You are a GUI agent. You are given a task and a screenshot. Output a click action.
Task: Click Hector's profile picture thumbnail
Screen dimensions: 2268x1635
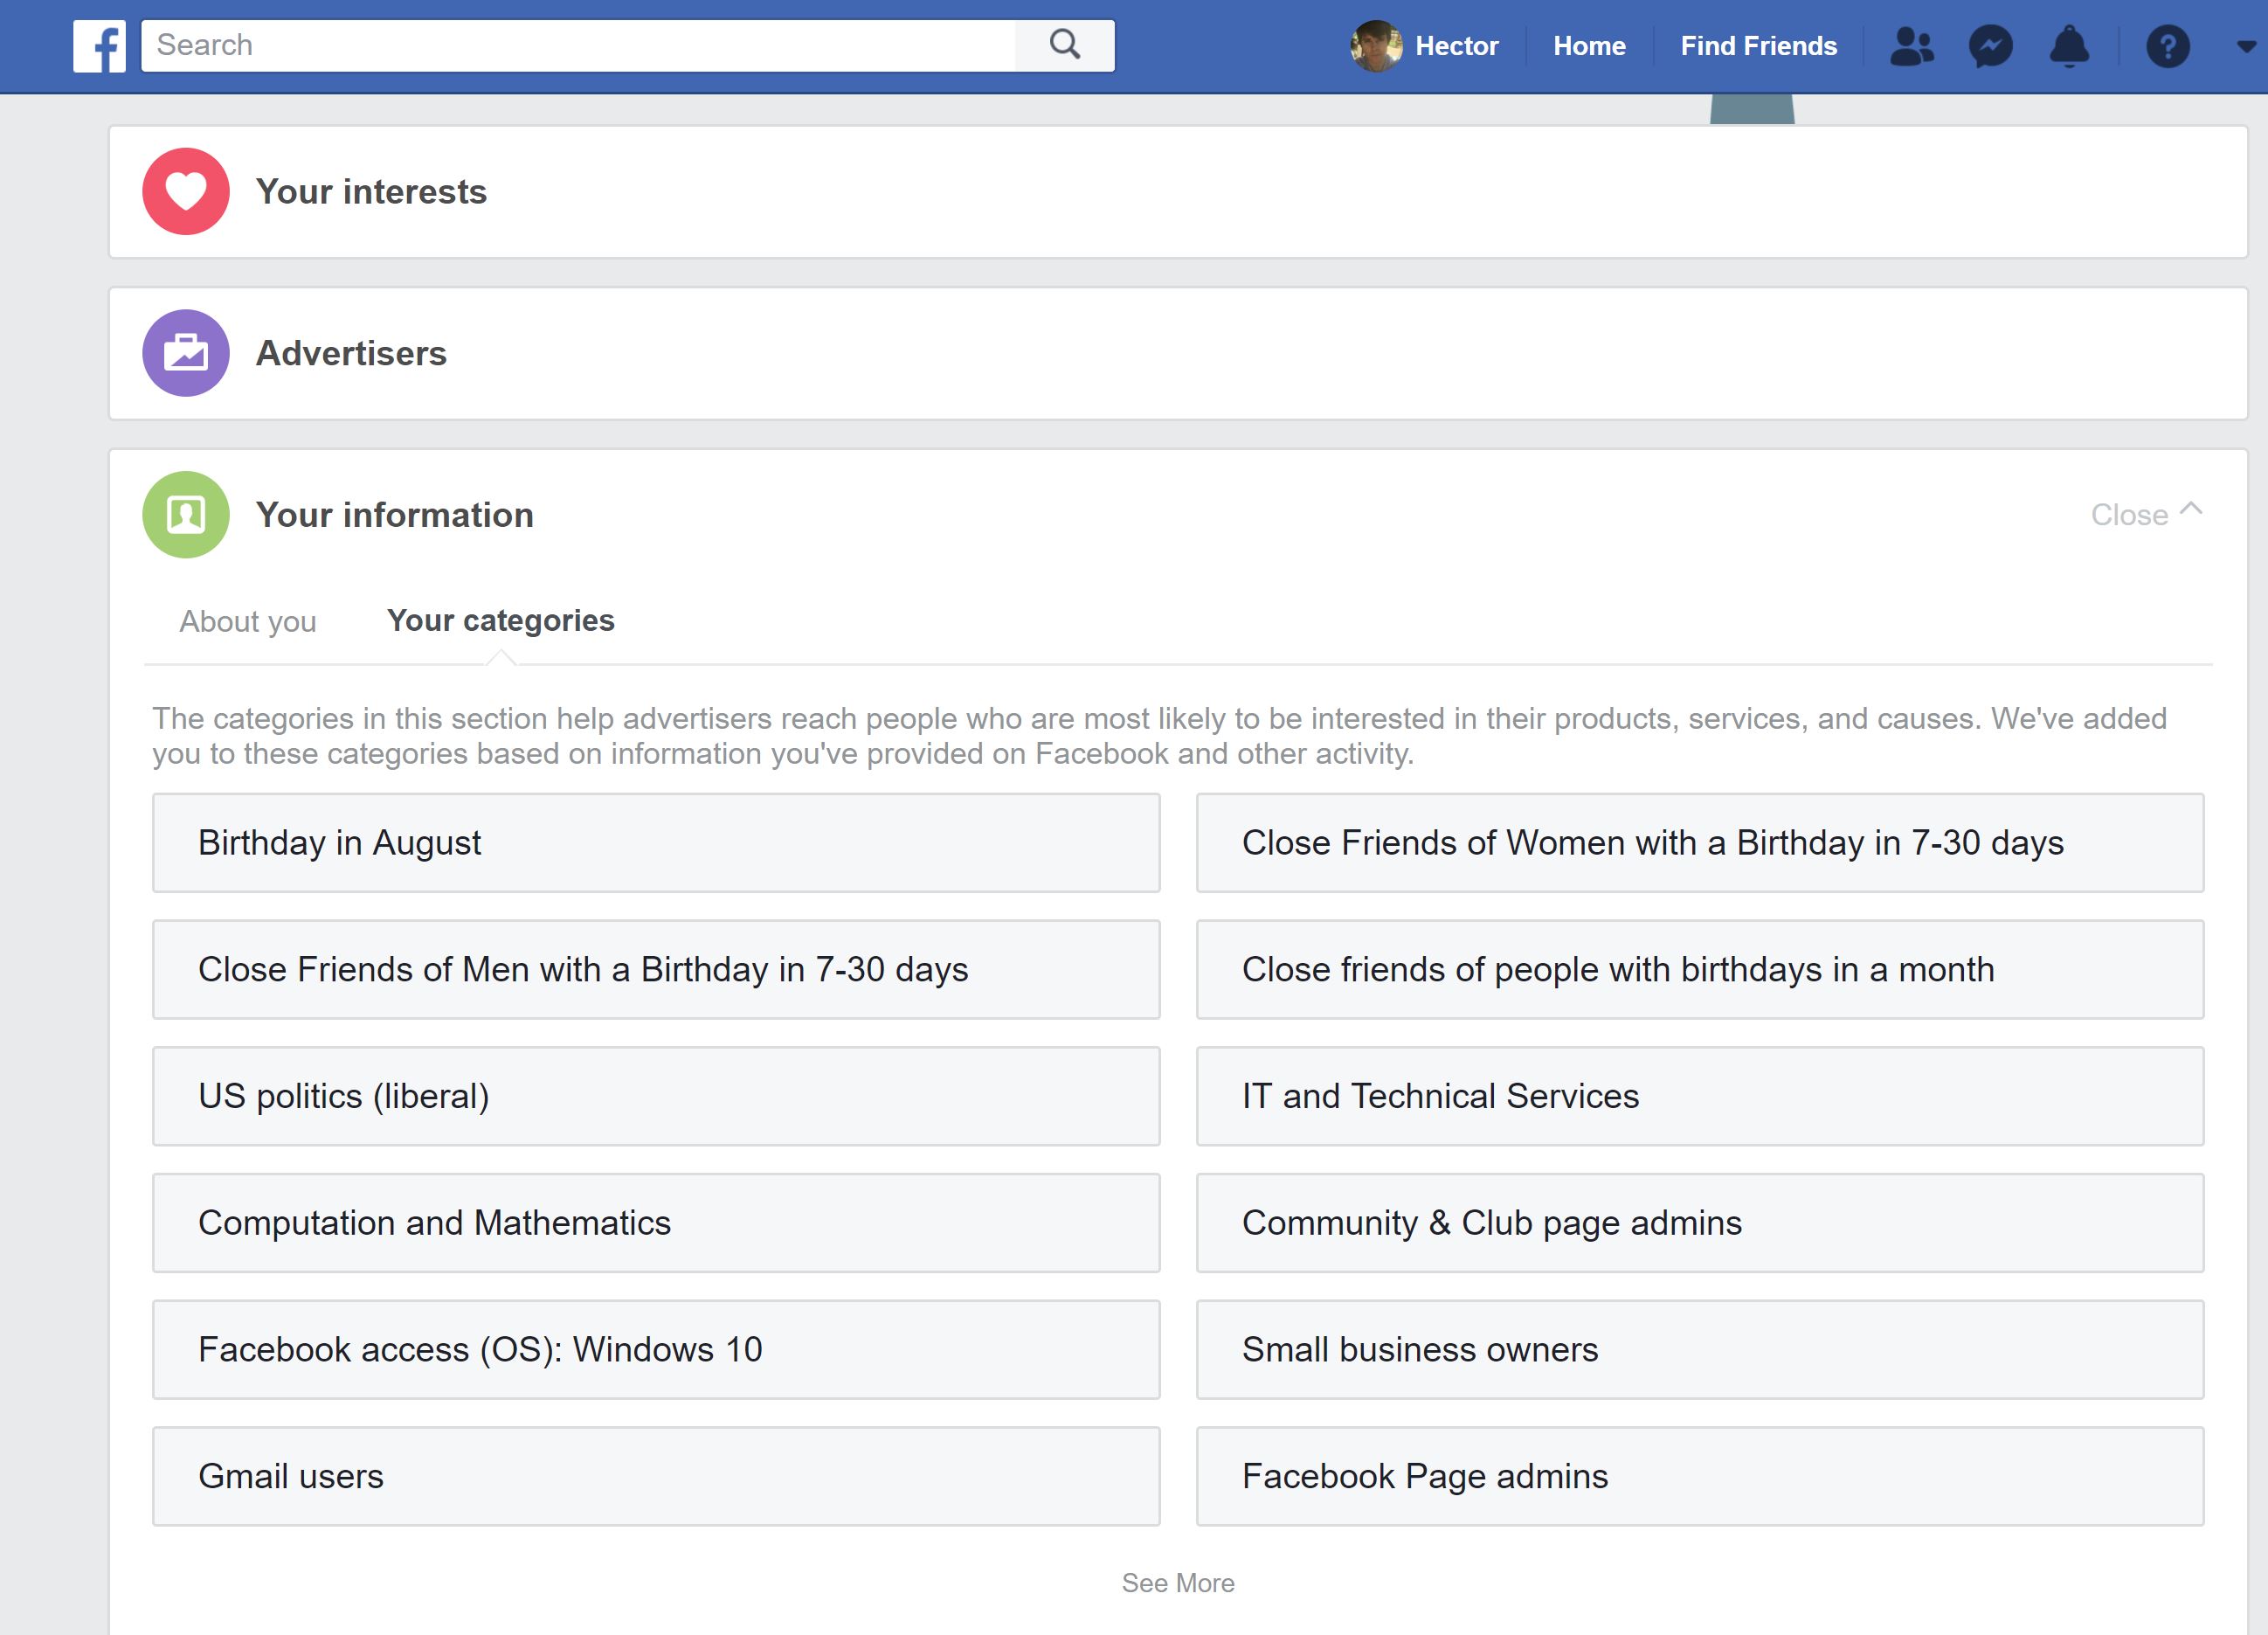[1376, 46]
